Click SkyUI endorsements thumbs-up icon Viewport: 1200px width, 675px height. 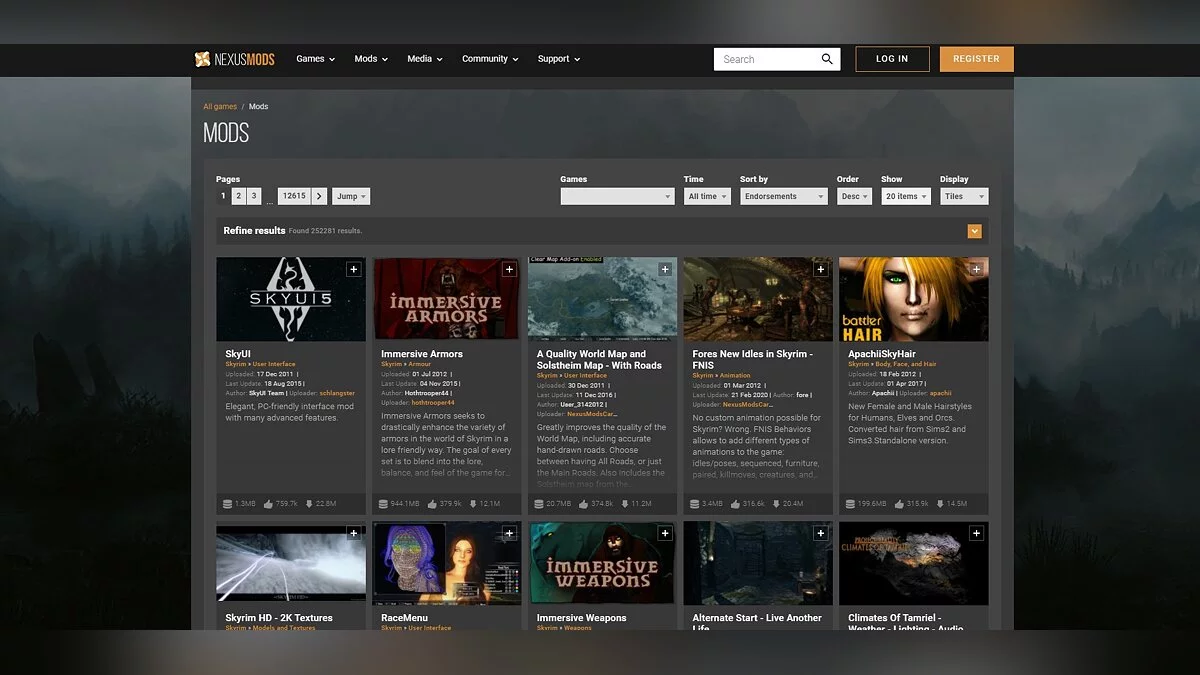click(x=268, y=504)
